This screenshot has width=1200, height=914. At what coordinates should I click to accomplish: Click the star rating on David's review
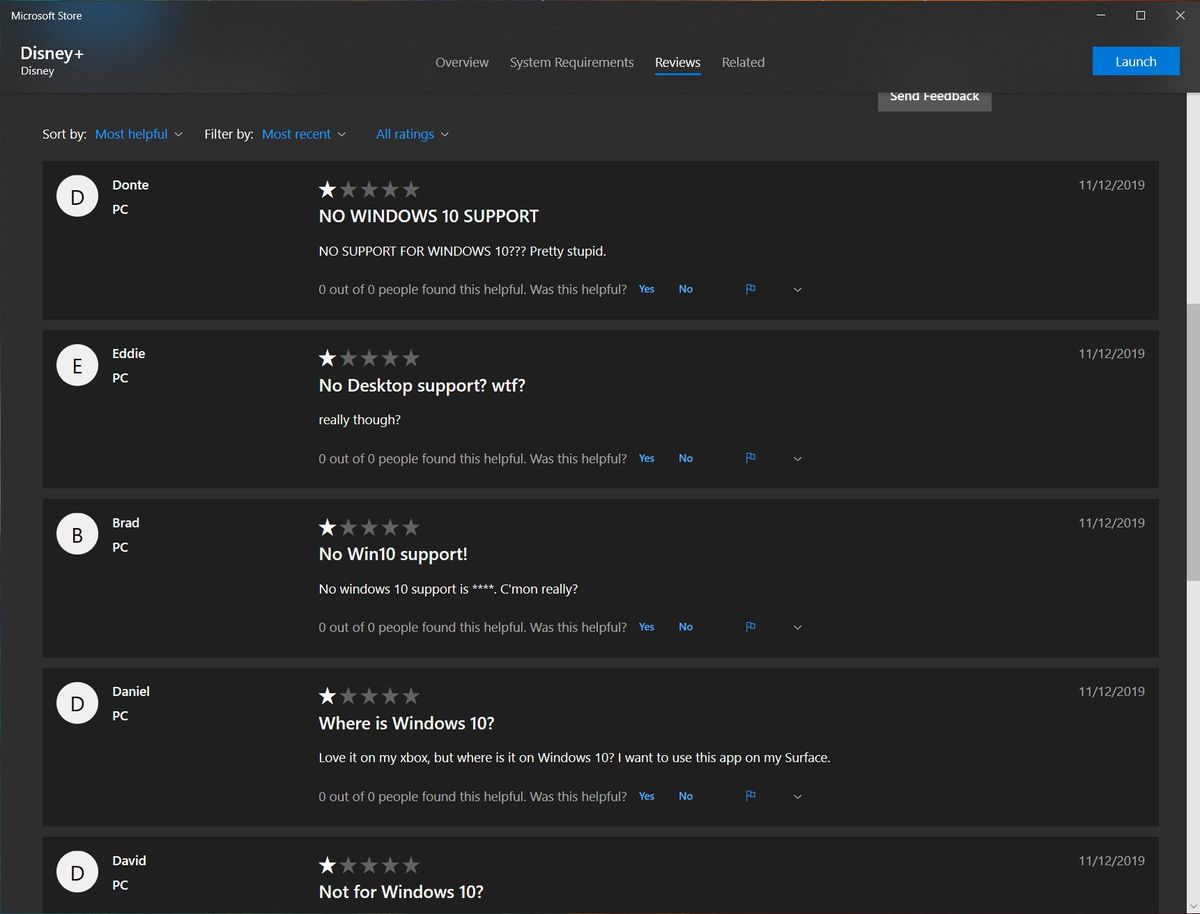[x=369, y=865]
